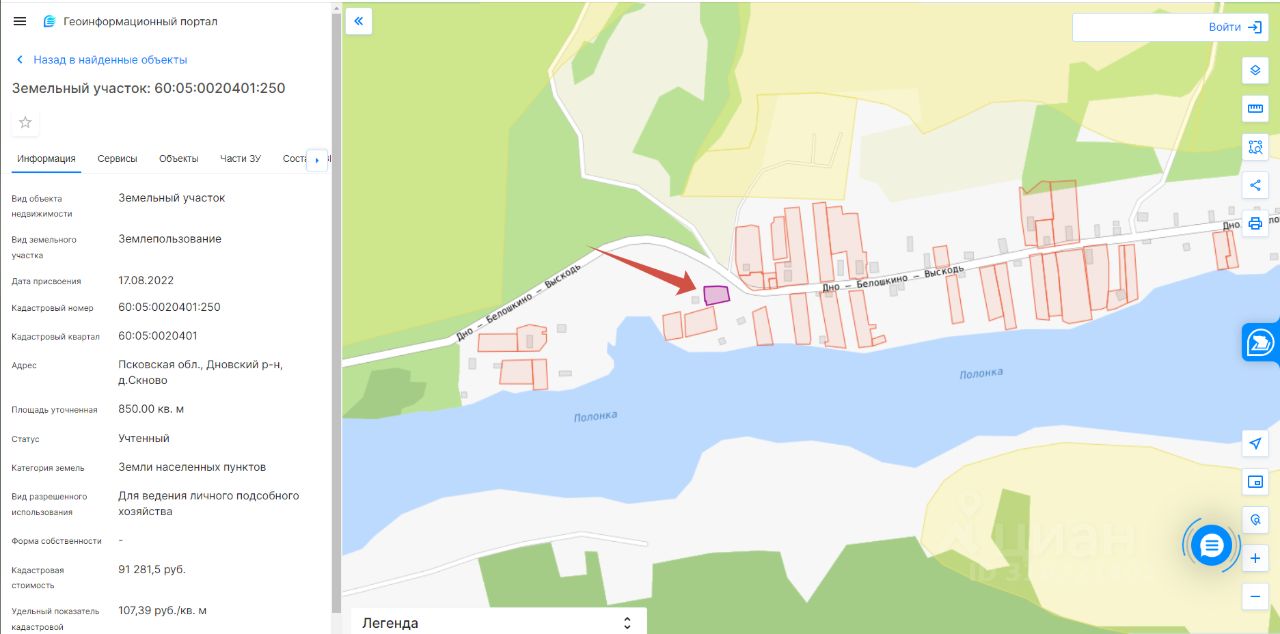Activate the area selection tool
Image resolution: width=1280 pixels, height=634 pixels.
click(1255, 147)
